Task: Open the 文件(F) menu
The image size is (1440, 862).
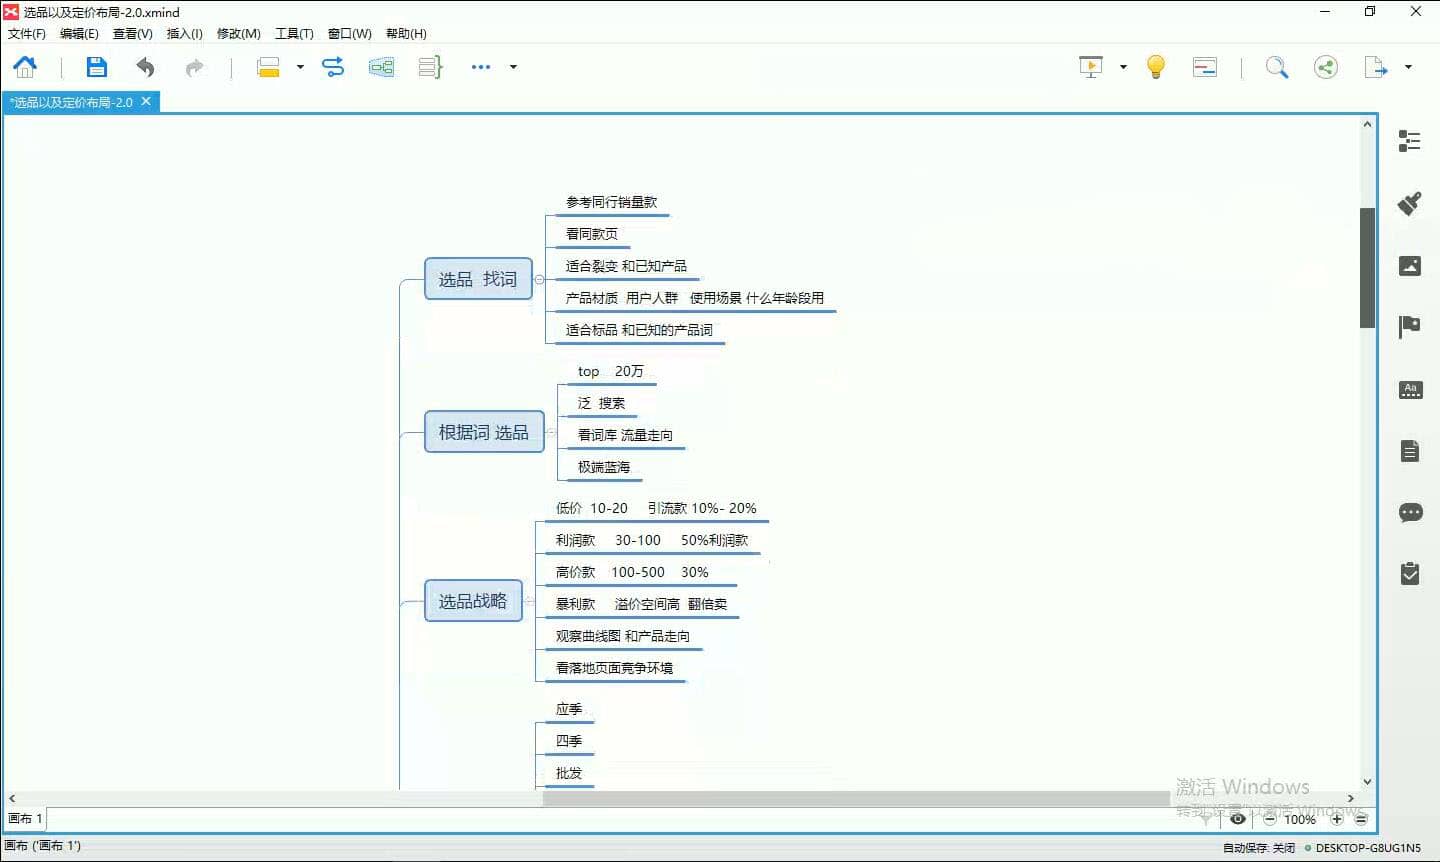Action: pos(27,34)
